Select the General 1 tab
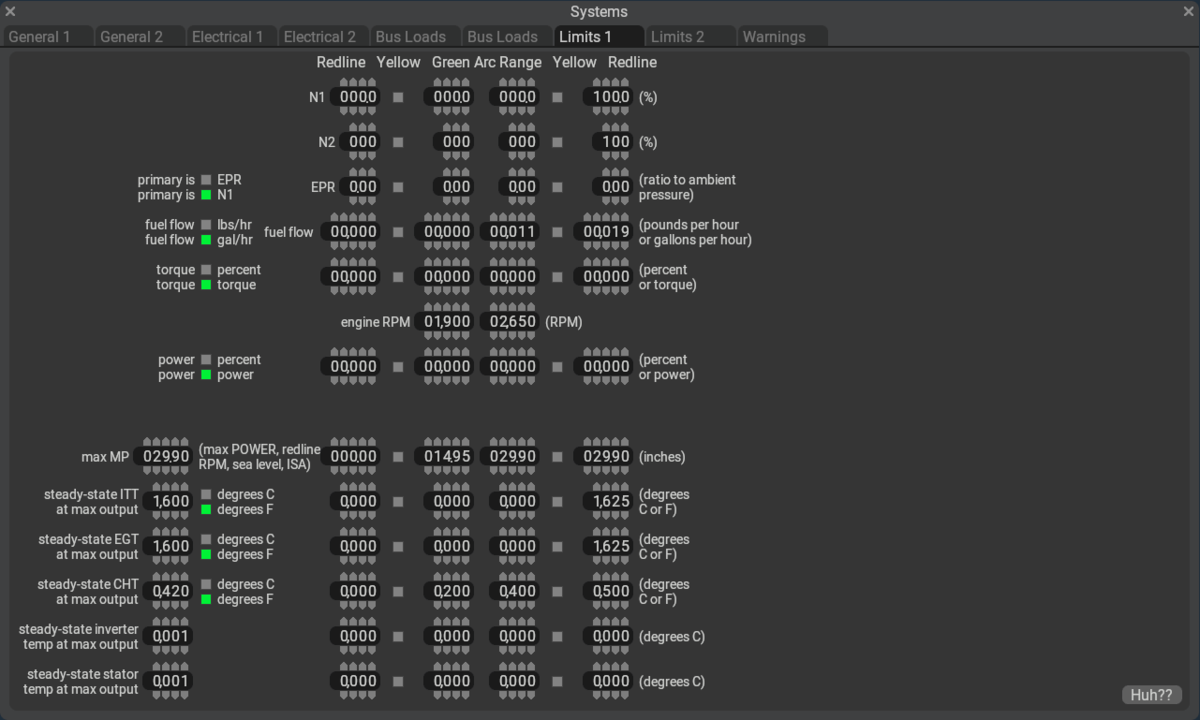The height and width of the screenshot is (720, 1200). pyautogui.click(x=40, y=37)
